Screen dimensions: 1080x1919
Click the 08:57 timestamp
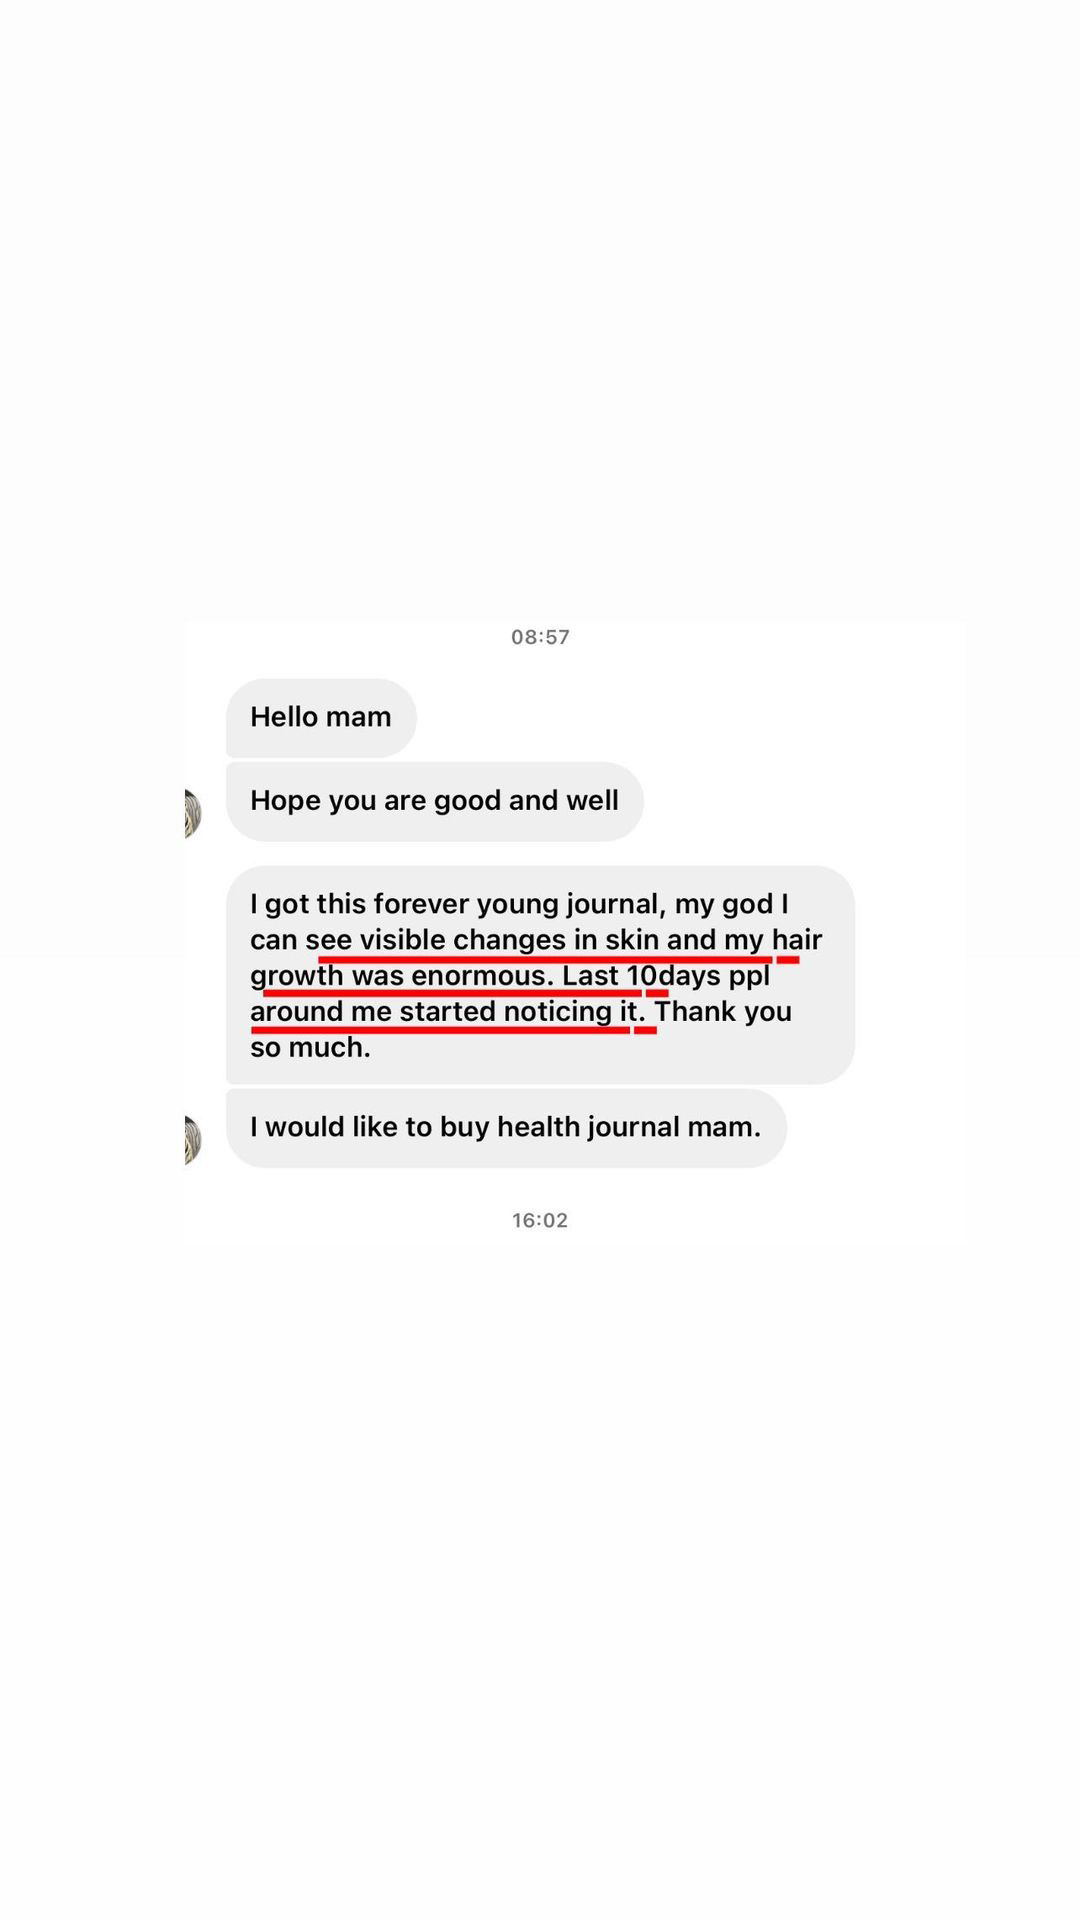540,637
